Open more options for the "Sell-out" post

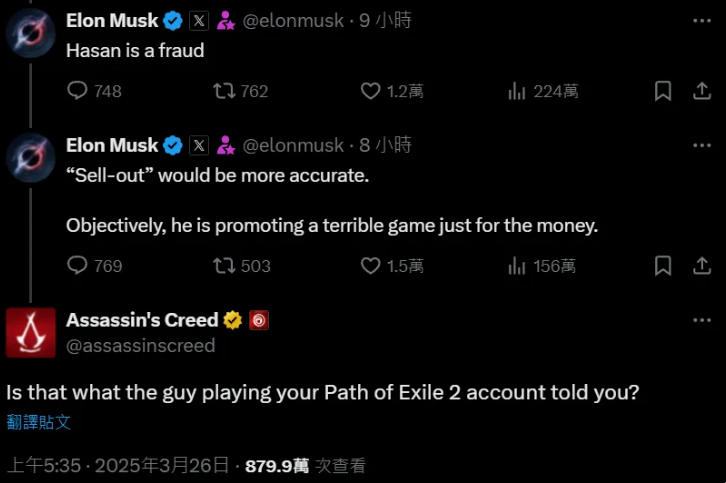click(x=701, y=146)
